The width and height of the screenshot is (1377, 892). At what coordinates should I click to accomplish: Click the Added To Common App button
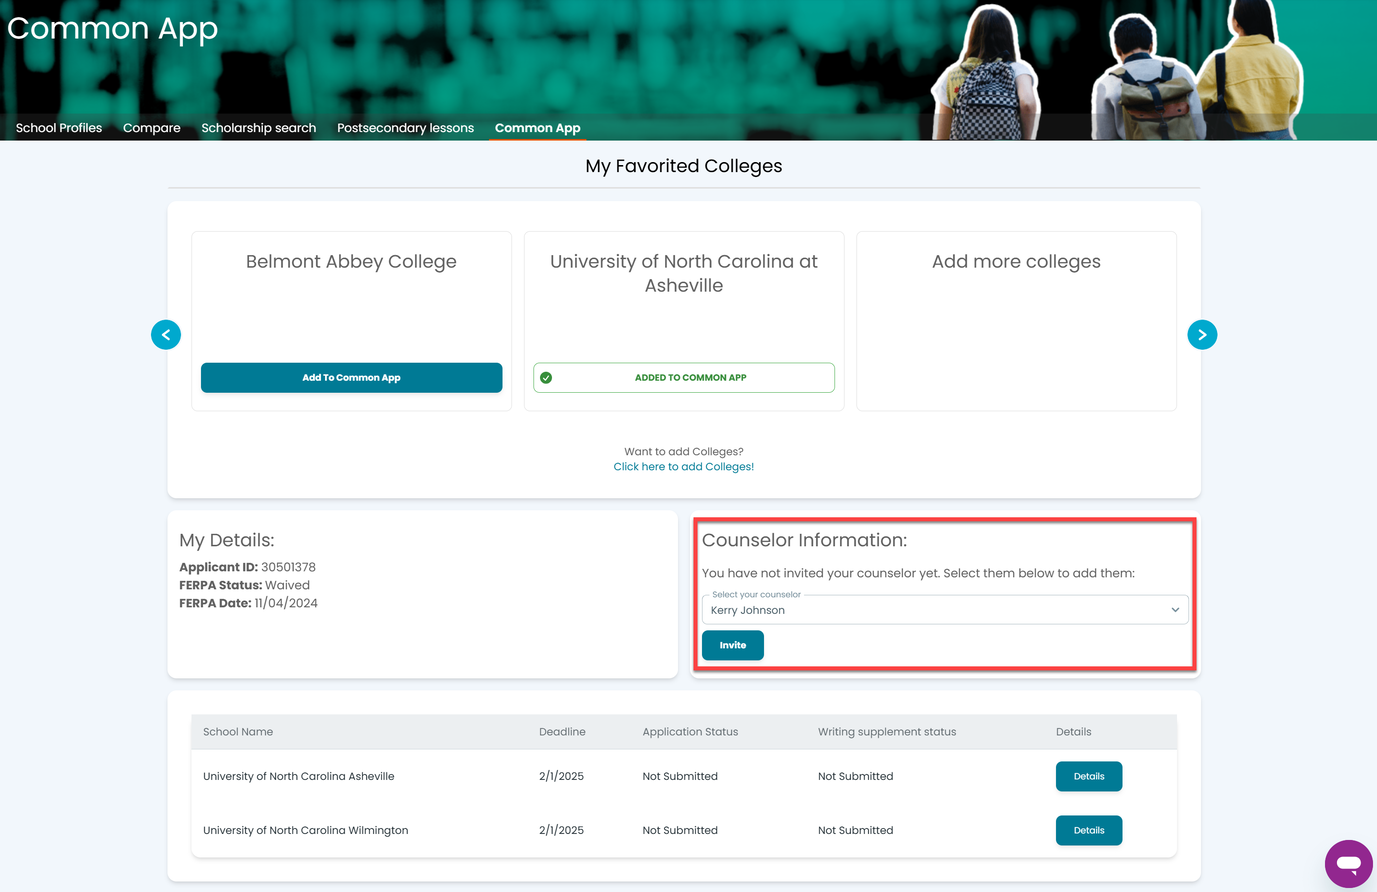(684, 378)
